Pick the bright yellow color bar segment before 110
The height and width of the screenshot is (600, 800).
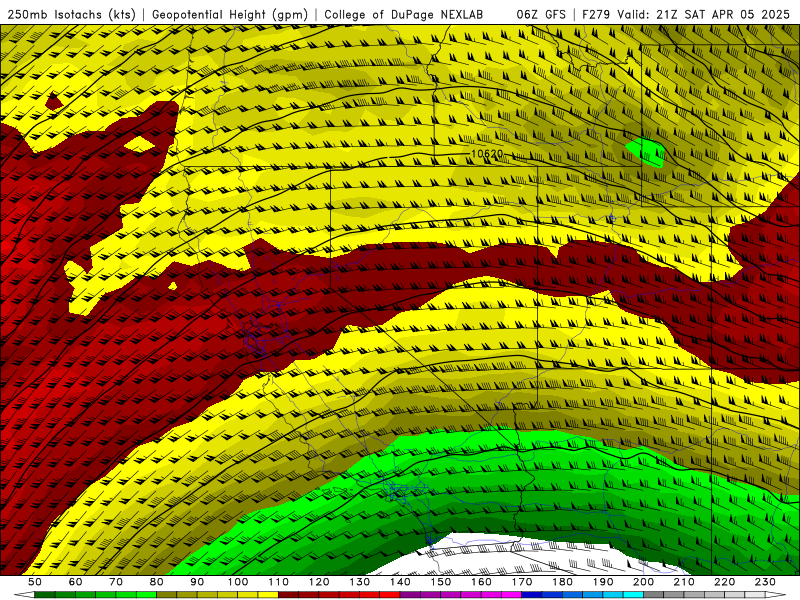(x=268, y=594)
